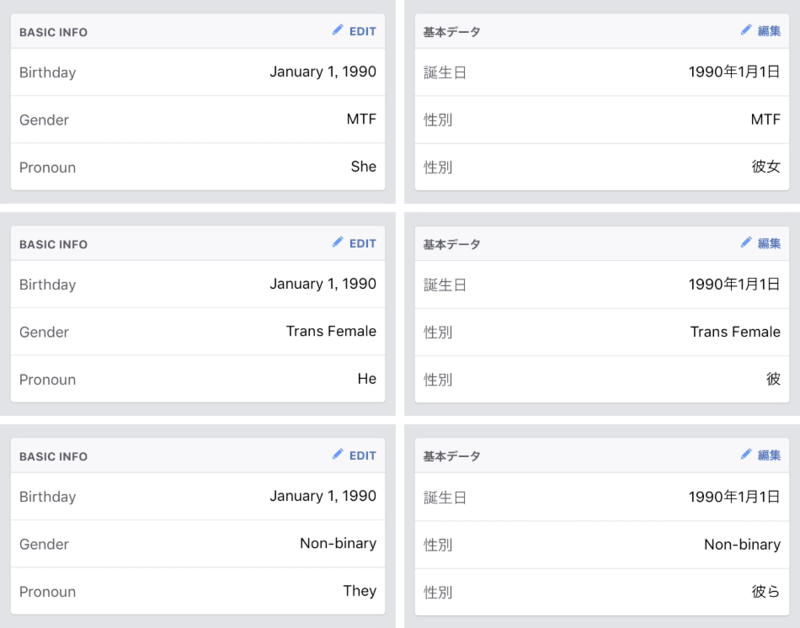Click EDIT on the card with pronoun He
This screenshot has width=800, height=628.
362,244
